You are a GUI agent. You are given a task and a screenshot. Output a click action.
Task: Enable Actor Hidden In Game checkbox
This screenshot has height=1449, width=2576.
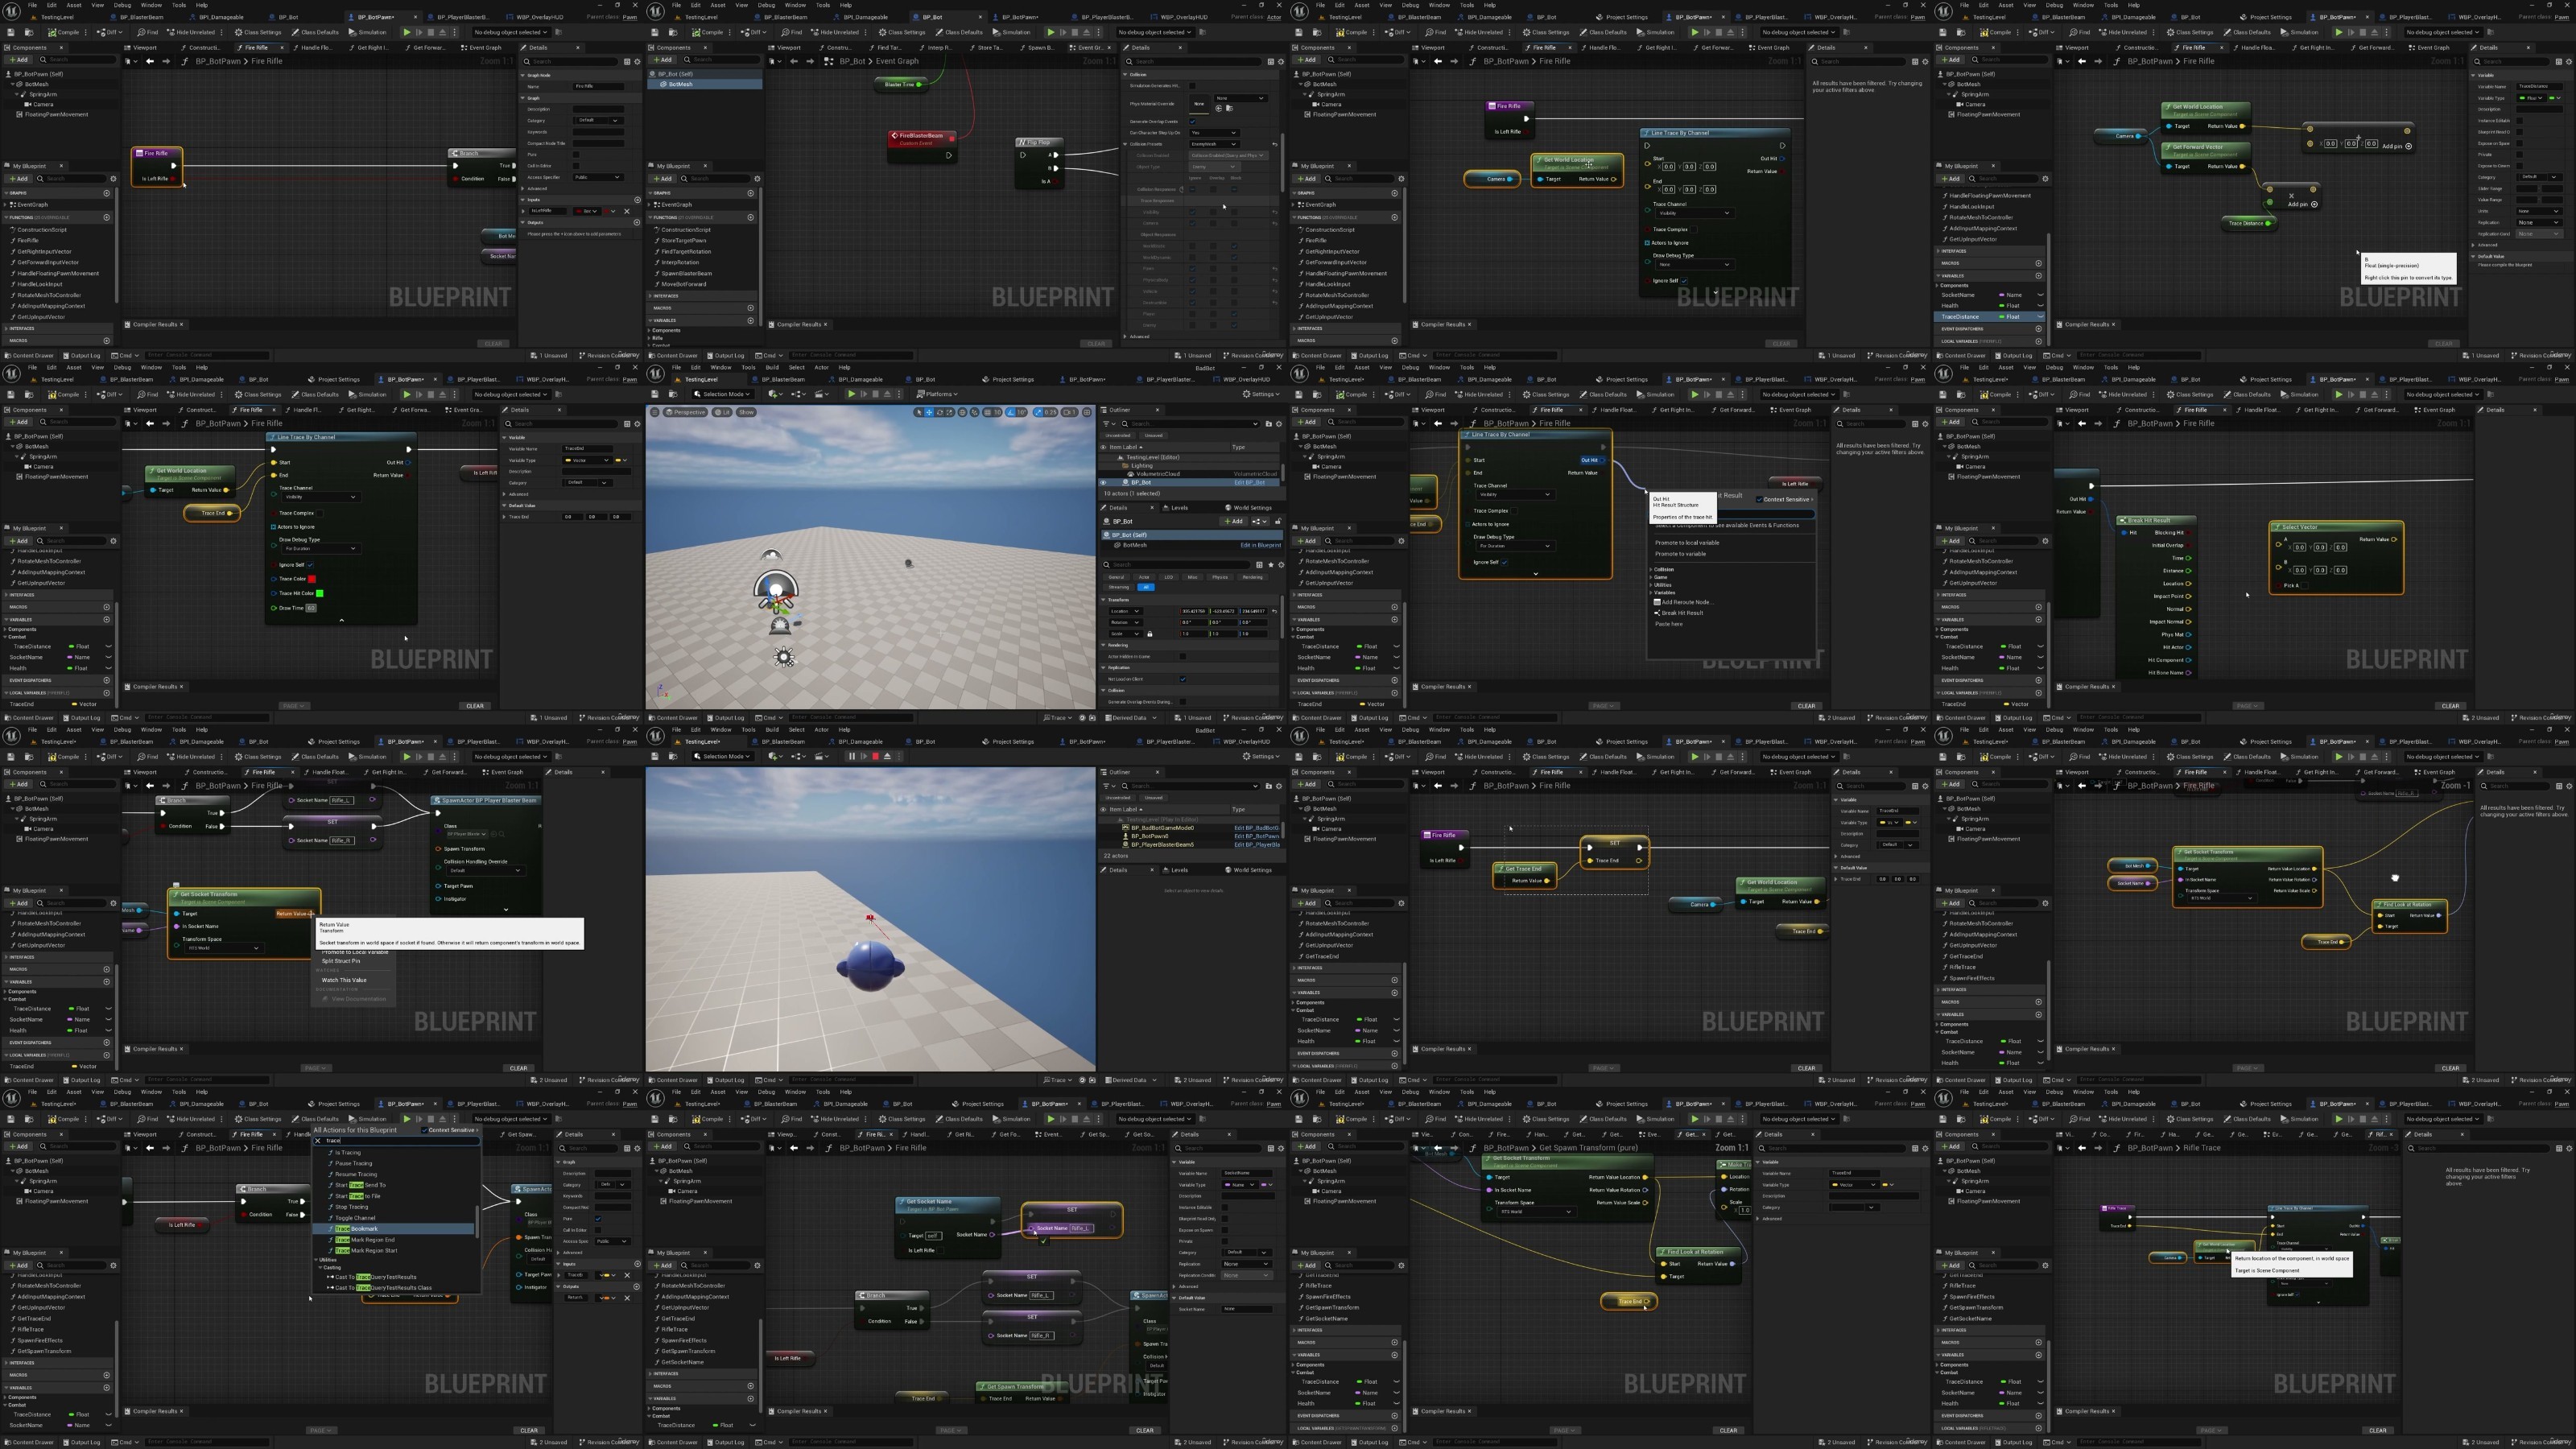(x=1182, y=657)
